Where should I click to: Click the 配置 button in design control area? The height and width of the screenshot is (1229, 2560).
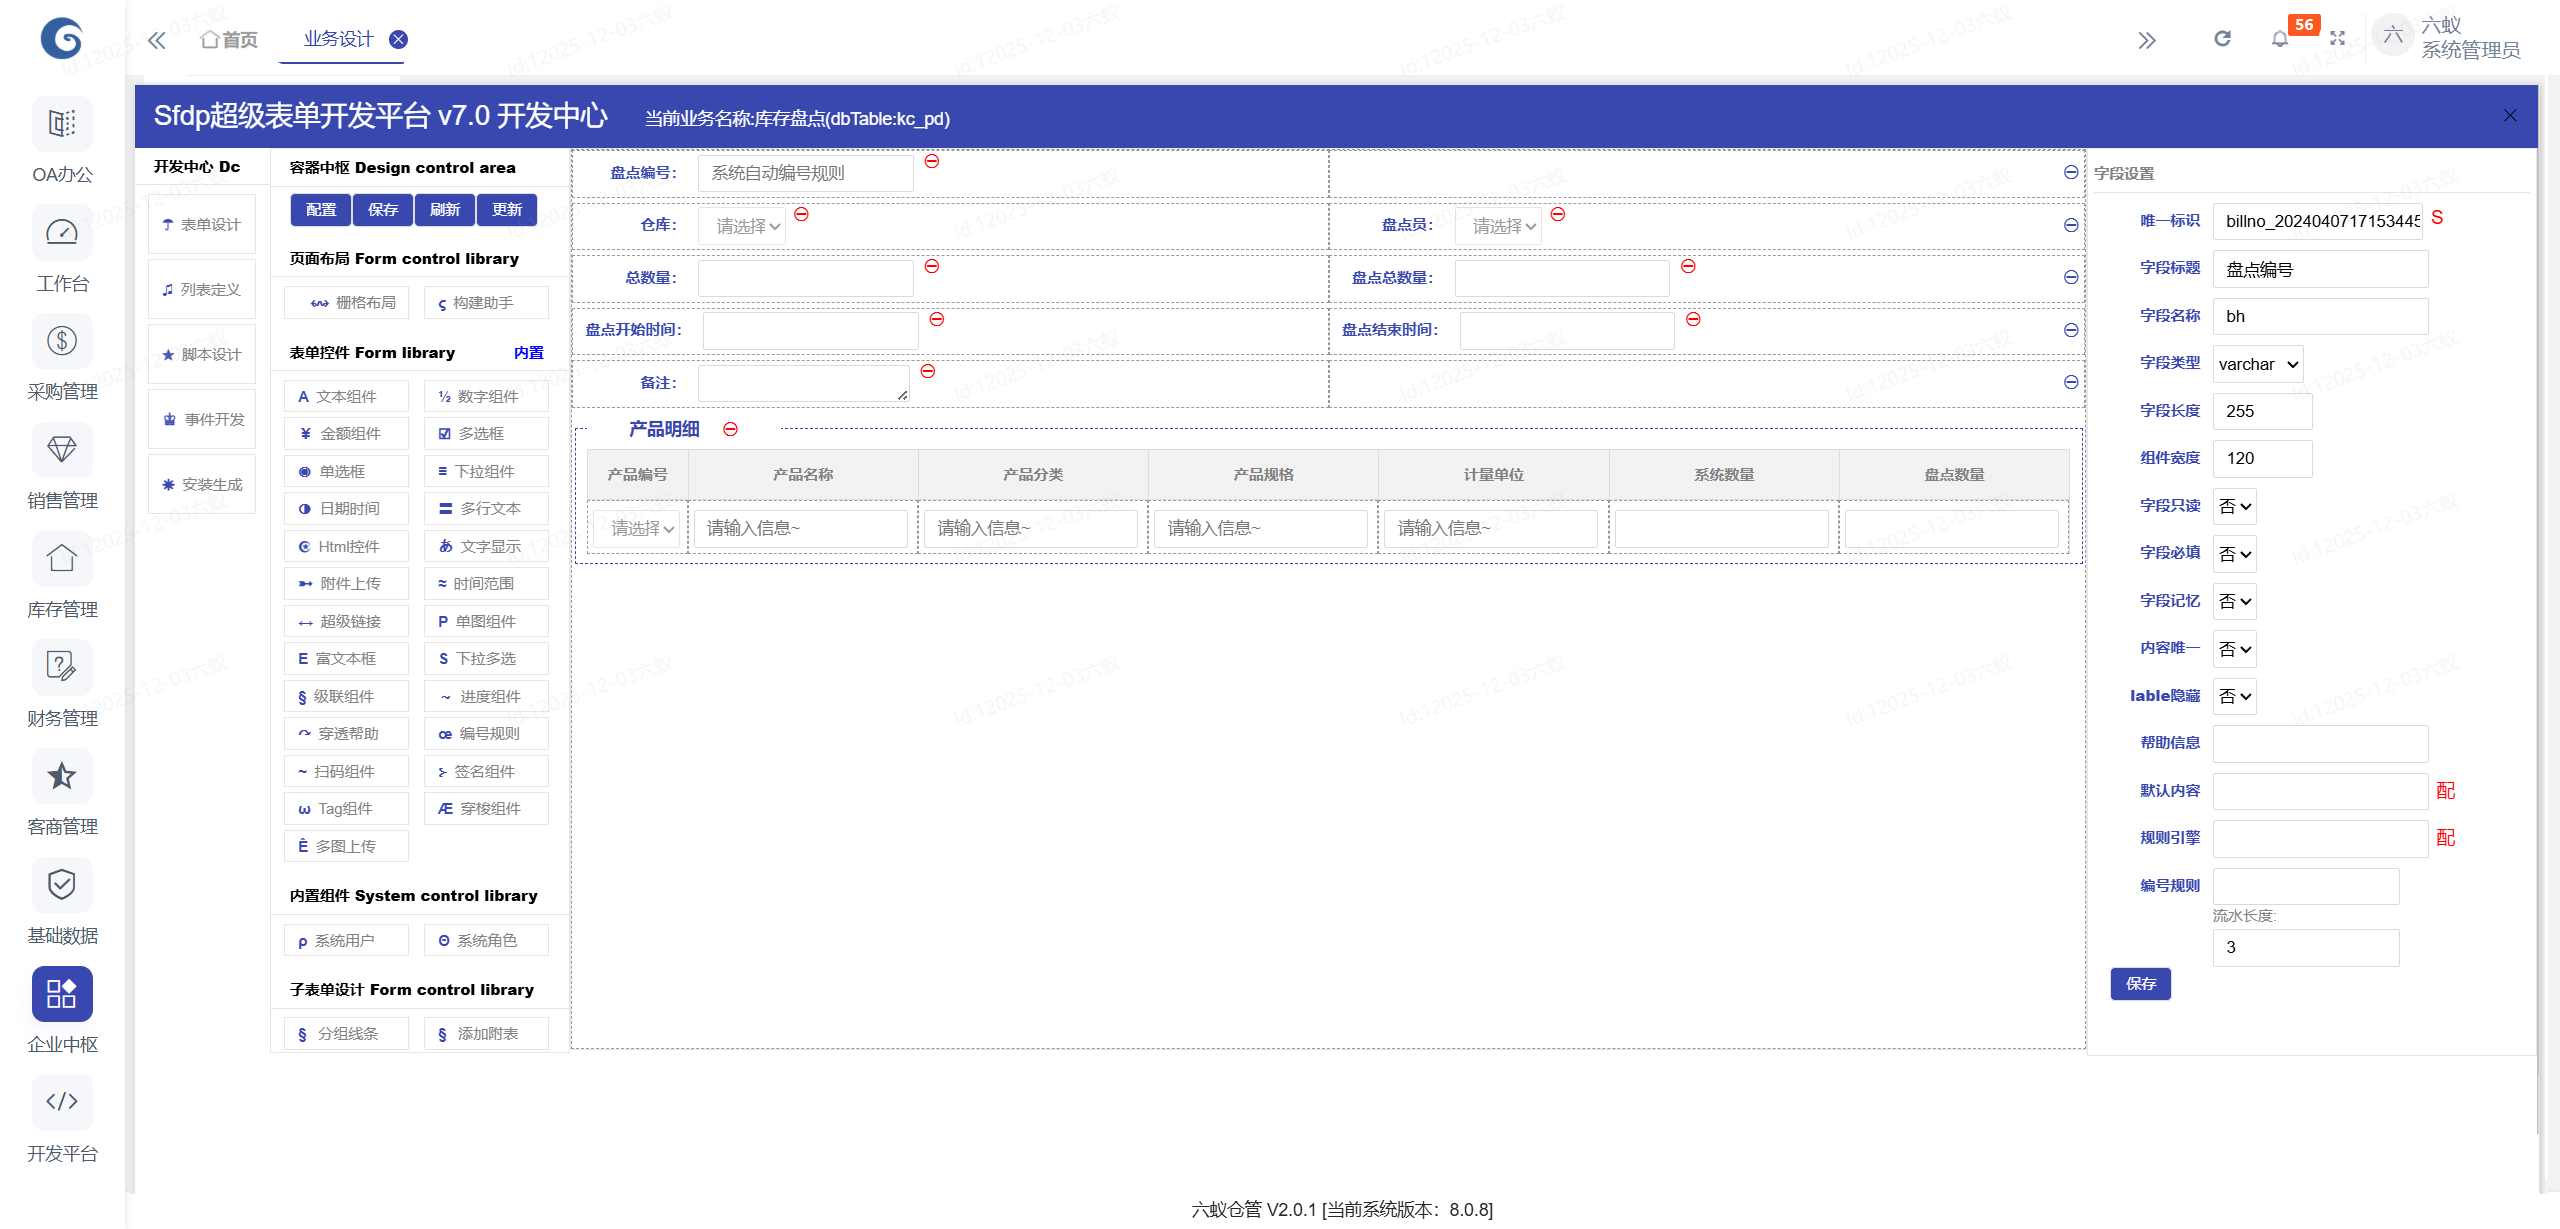pos(321,210)
